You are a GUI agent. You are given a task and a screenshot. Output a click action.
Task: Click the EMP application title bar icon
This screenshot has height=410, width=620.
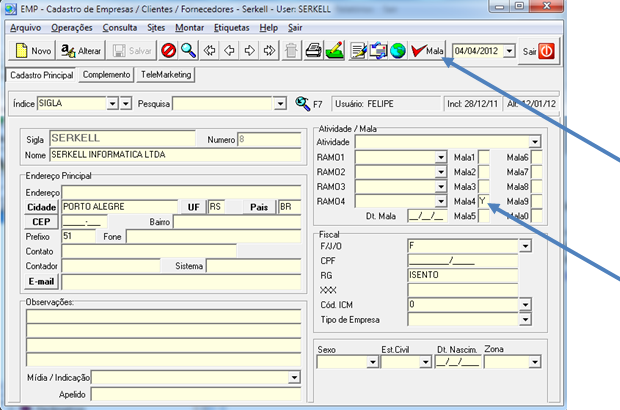coord(11,9)
